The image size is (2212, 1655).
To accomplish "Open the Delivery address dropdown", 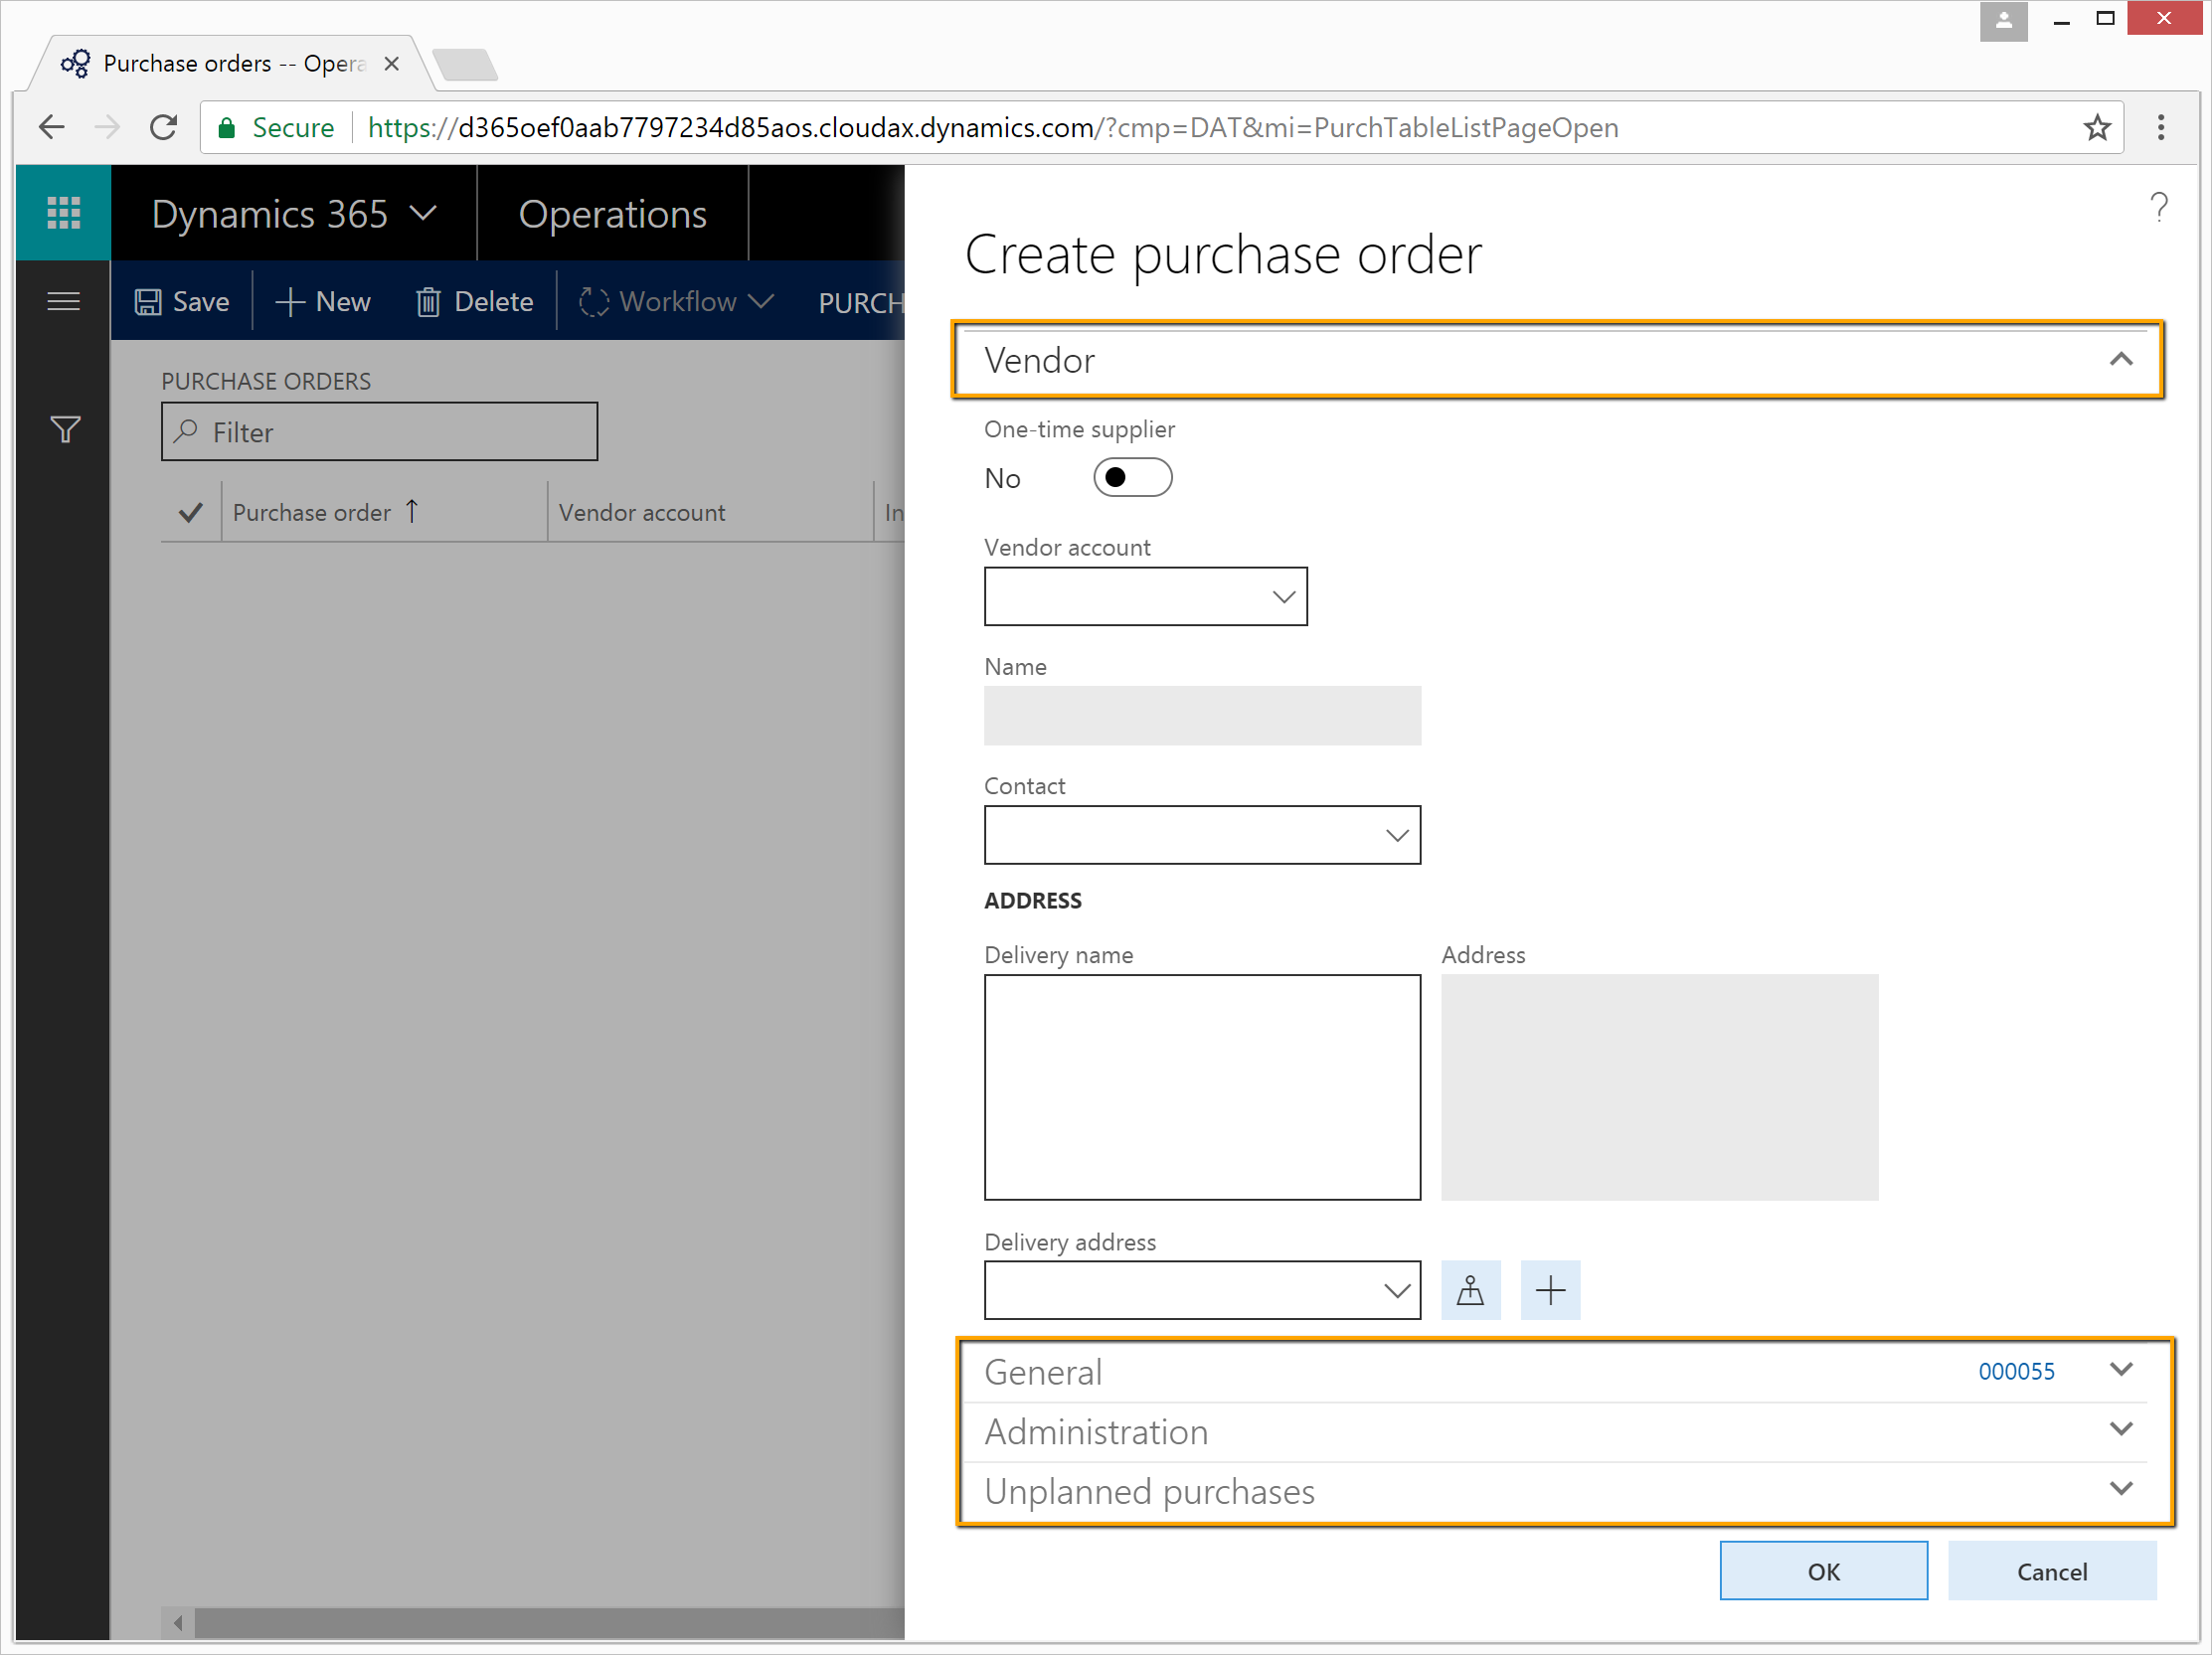I will tap(1397, 1291).
